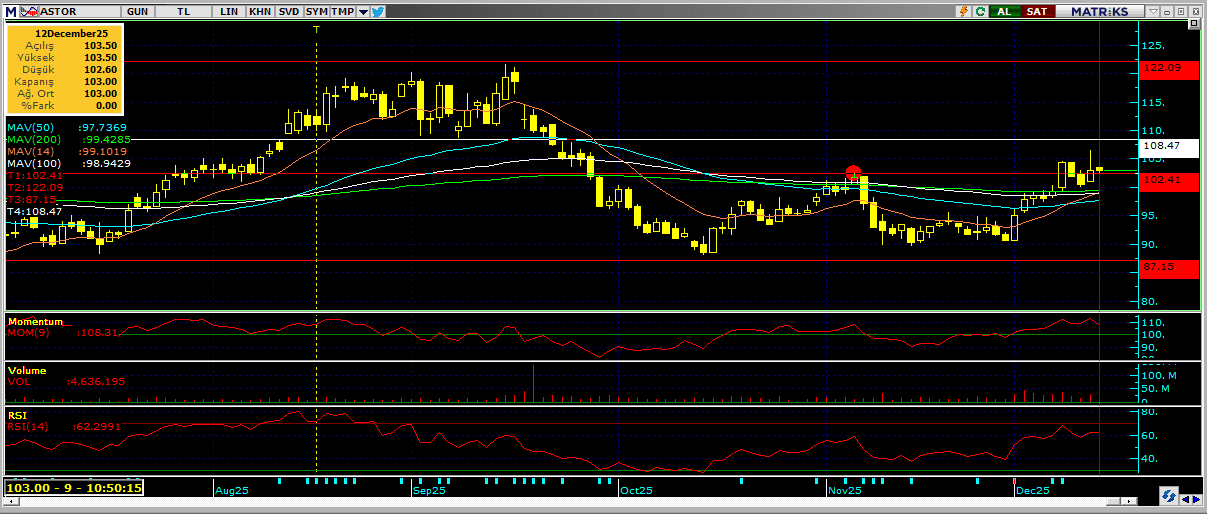Expand the black arrow dropdown after TMP
Viewport: 1207px width, 514px height.
(x=364, y=11)
